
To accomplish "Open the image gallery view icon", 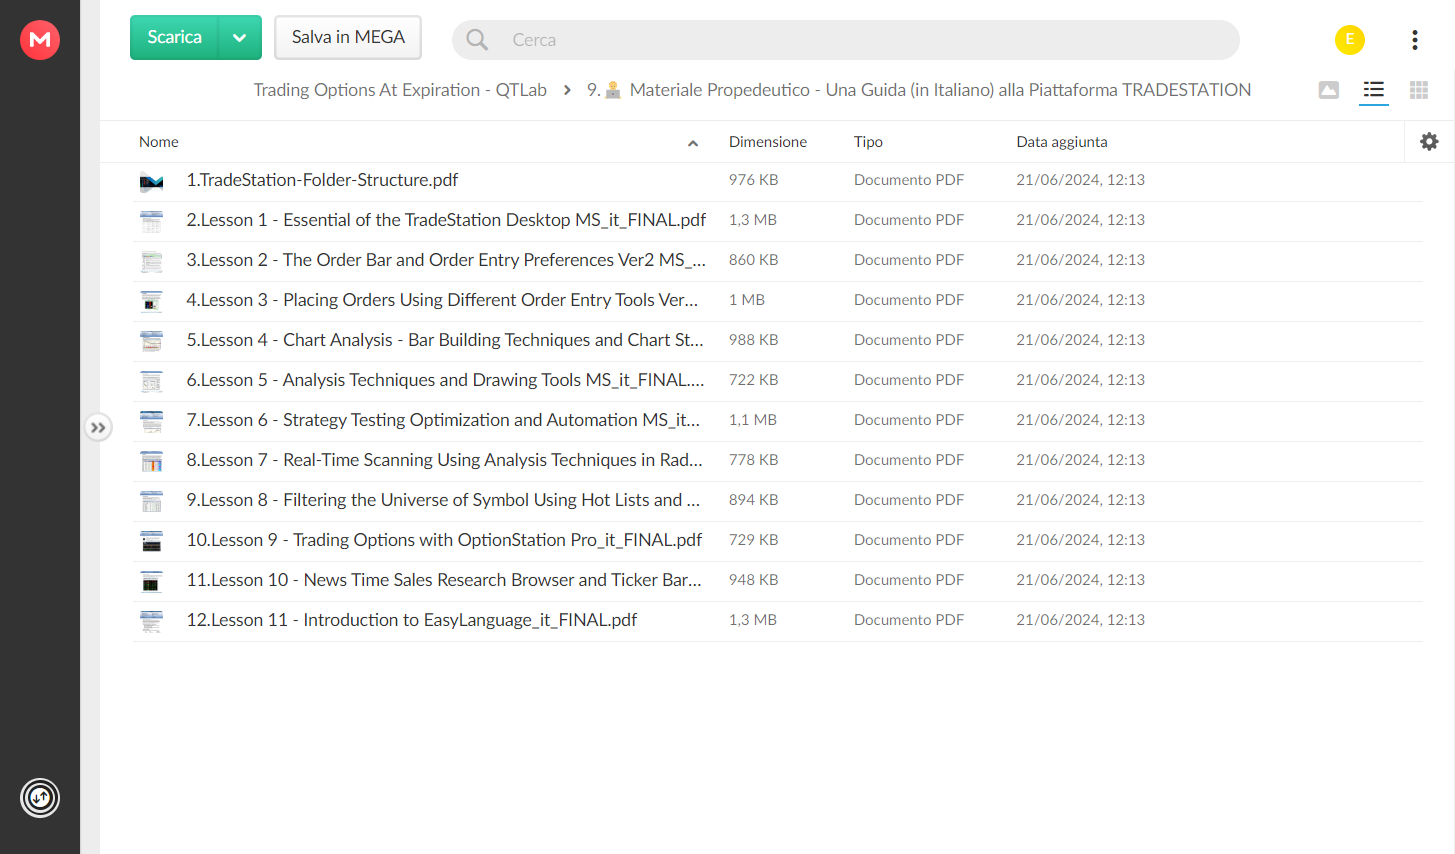I will point(1329,90).
